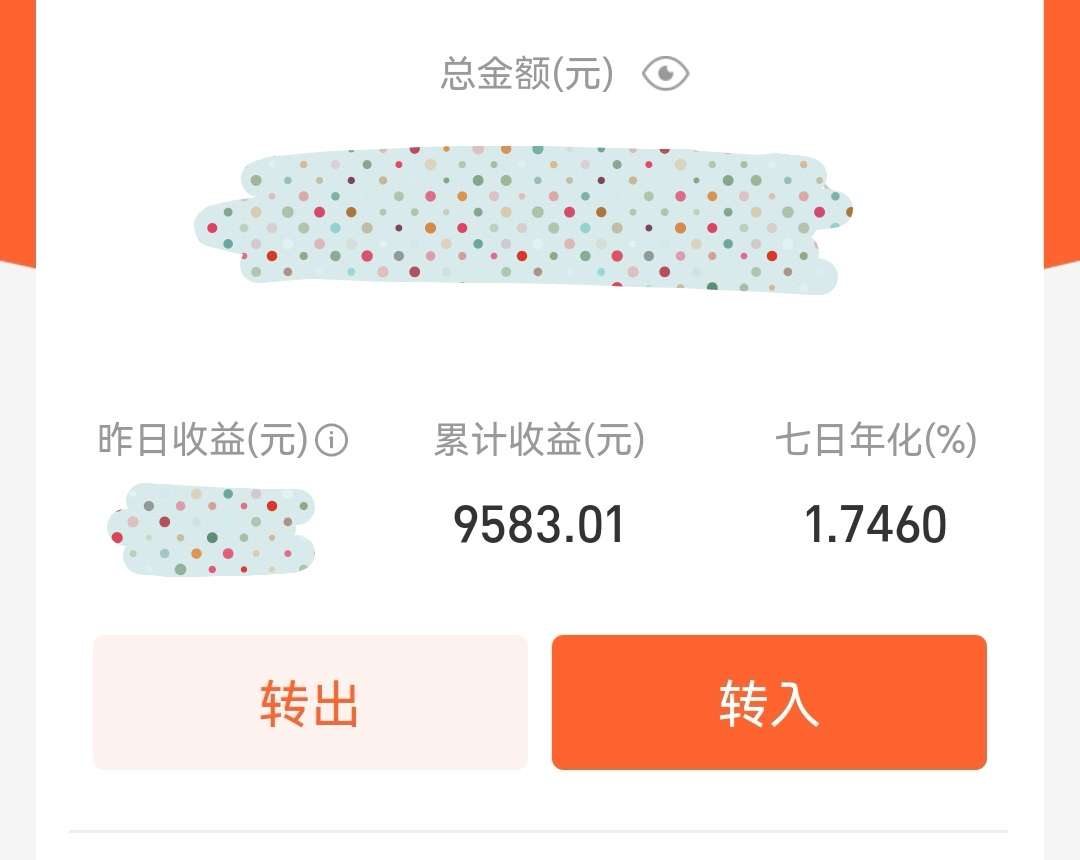Tap the 转出 button
This screenshot has height=860, width=1080.
tap(310, 702)
